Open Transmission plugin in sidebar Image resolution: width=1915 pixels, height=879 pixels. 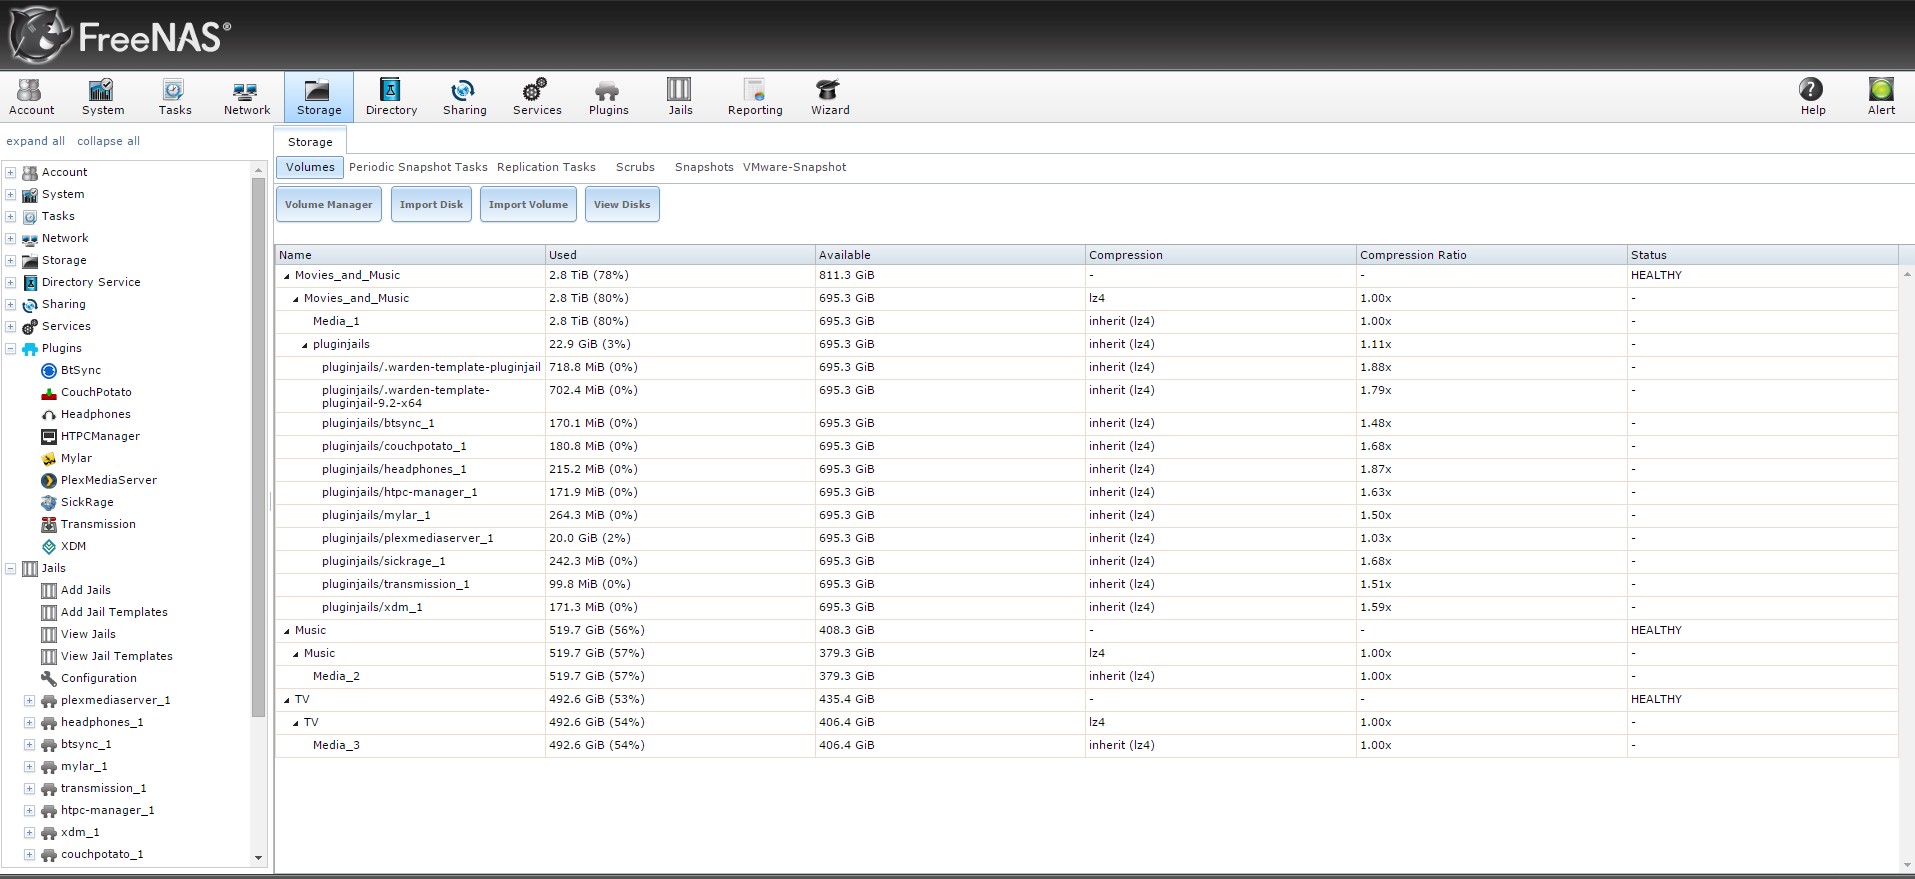point(88,524)
